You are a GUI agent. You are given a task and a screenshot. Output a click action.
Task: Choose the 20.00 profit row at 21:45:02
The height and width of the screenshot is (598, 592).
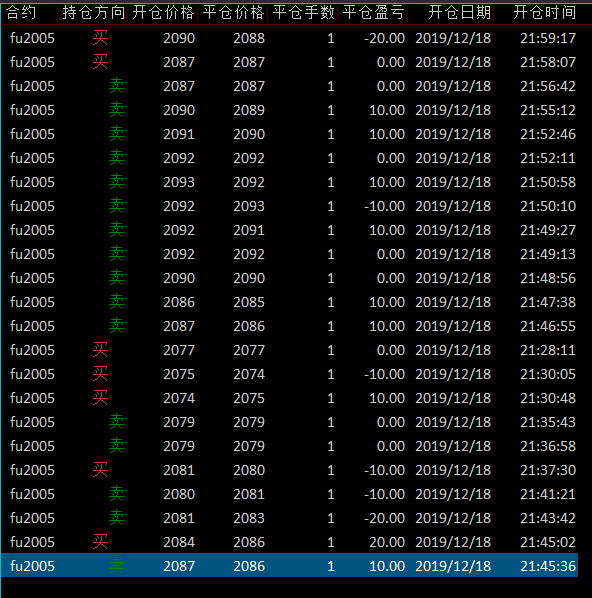[x=290, y=542]
